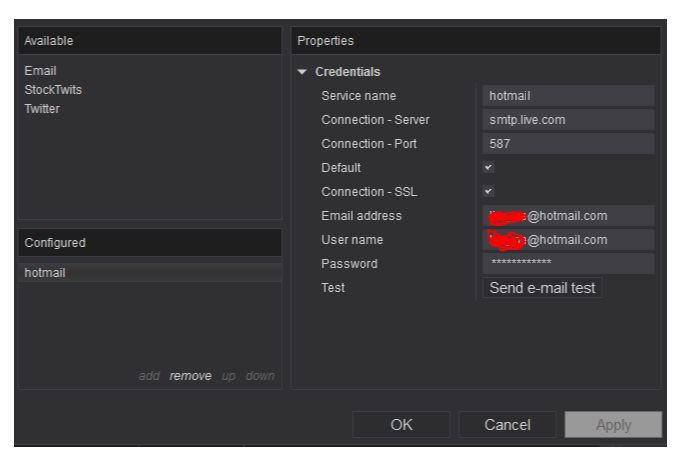Select StockTwits in Available list

tap(53, 90)
